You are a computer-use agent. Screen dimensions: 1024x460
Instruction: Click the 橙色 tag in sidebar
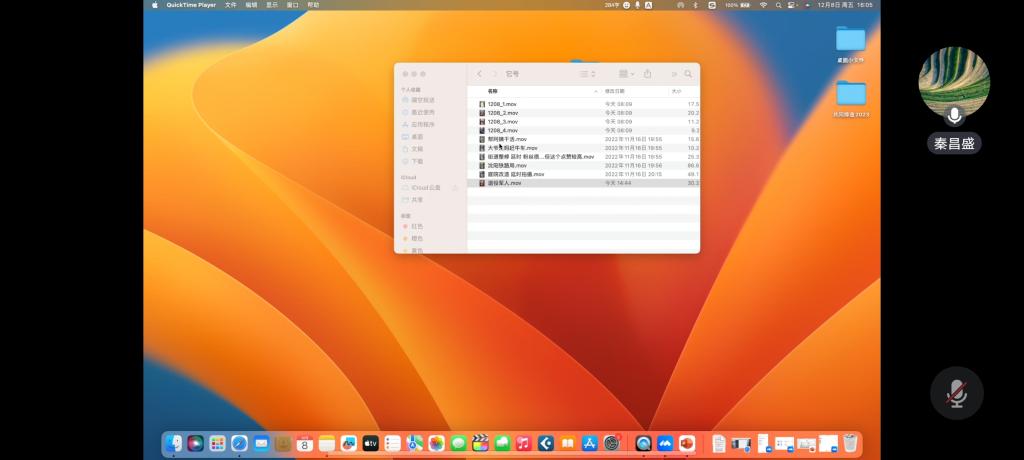tap(417, 238)
